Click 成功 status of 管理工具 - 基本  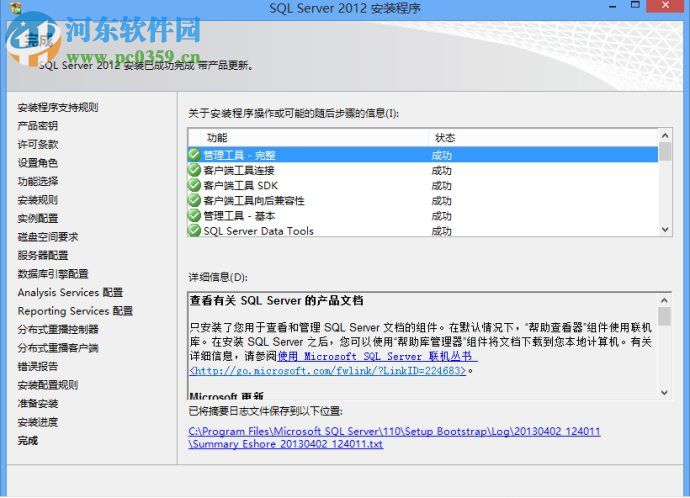tap(441, 216)
